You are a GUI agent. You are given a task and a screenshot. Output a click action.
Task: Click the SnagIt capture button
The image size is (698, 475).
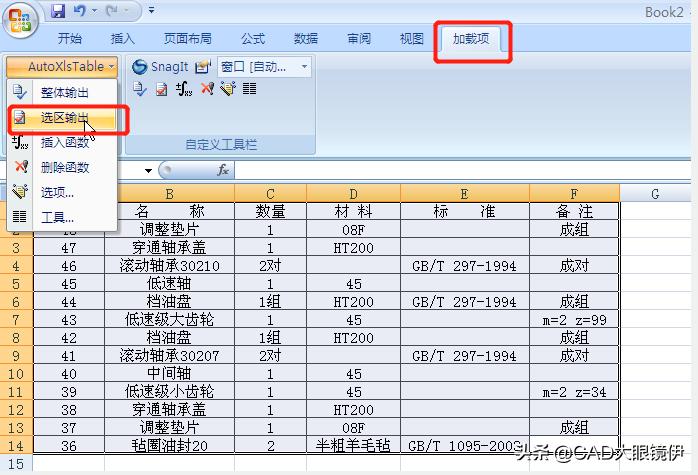pyautogui.click(x=160, y=67)
